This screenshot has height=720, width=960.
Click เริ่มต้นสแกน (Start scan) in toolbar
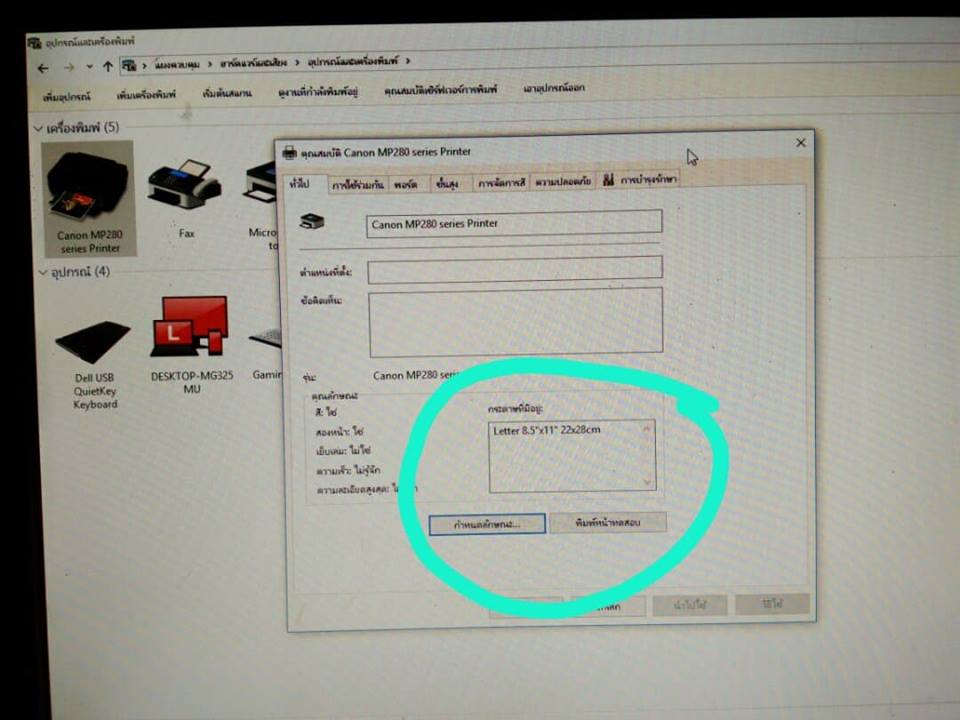tap(227, 93)
